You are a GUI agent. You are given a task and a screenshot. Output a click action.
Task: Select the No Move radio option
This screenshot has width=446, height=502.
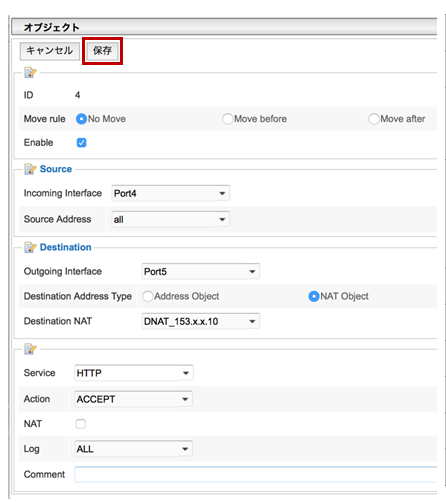81,119
